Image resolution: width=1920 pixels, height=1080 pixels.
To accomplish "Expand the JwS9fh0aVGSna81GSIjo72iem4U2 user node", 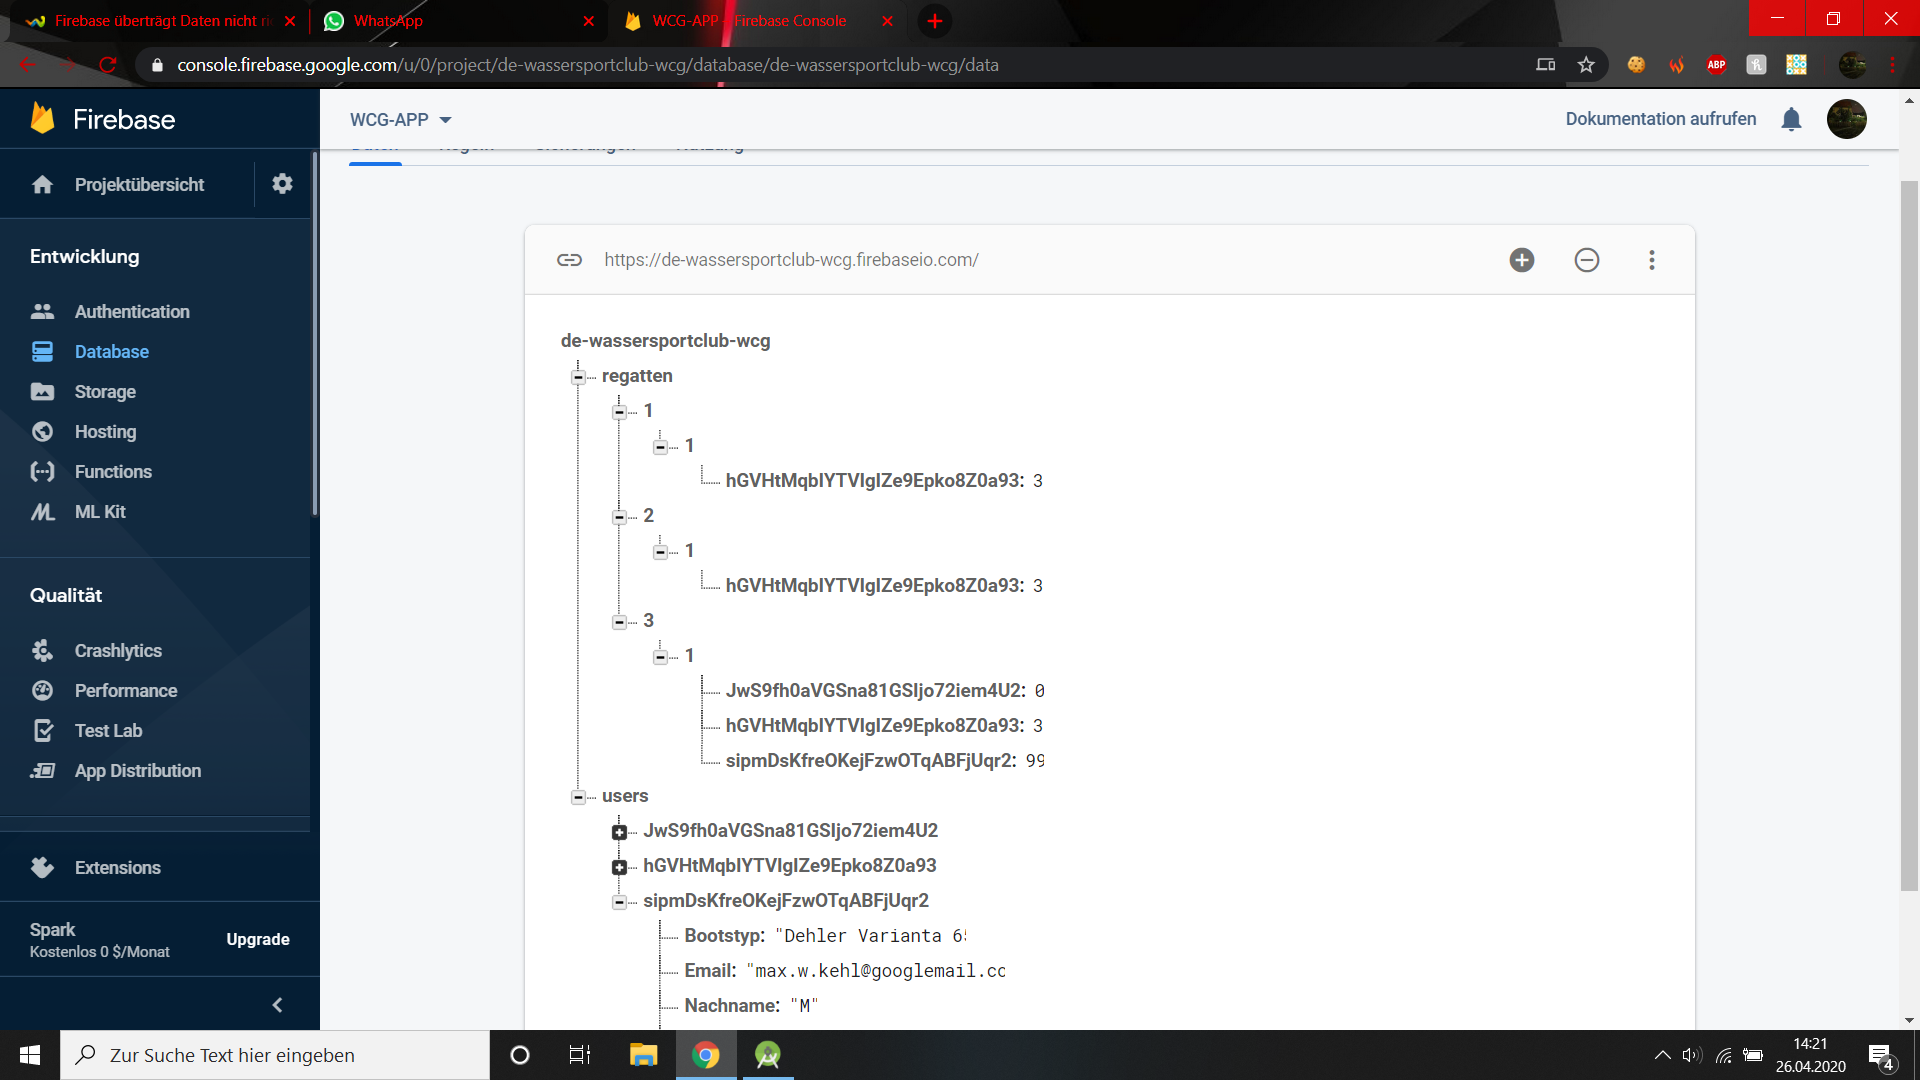I will [x=619, y=832].
